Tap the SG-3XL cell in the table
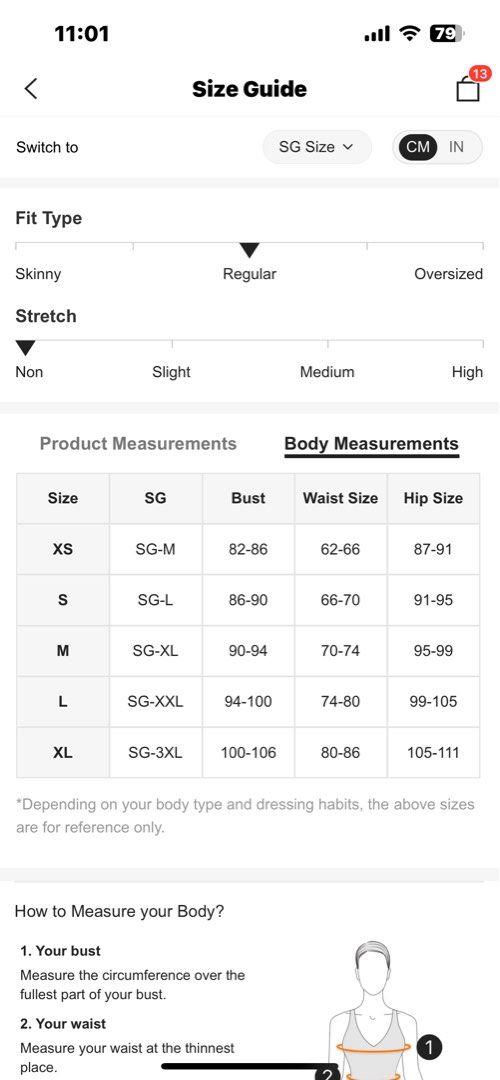The height and width of the screenshot is (1080, 500). (156, 753)
